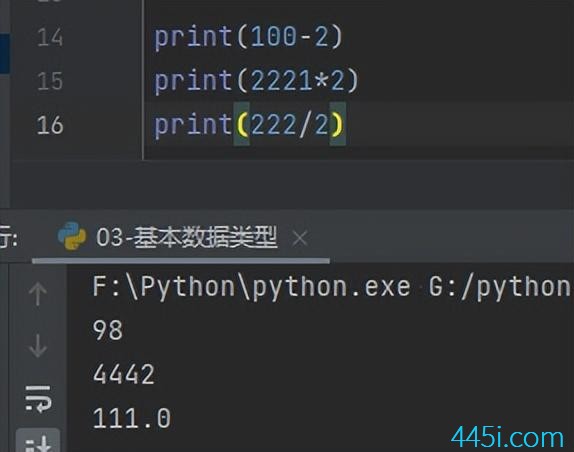Click the F:\Python\python.exe command output line
The image size is (574, 452).
331,287
